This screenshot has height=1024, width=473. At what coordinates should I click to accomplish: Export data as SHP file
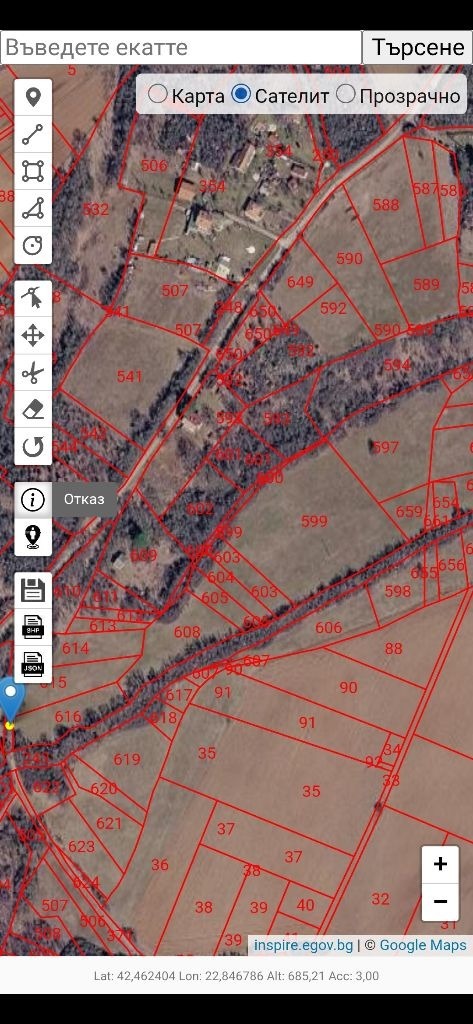[x=33, y=627]
